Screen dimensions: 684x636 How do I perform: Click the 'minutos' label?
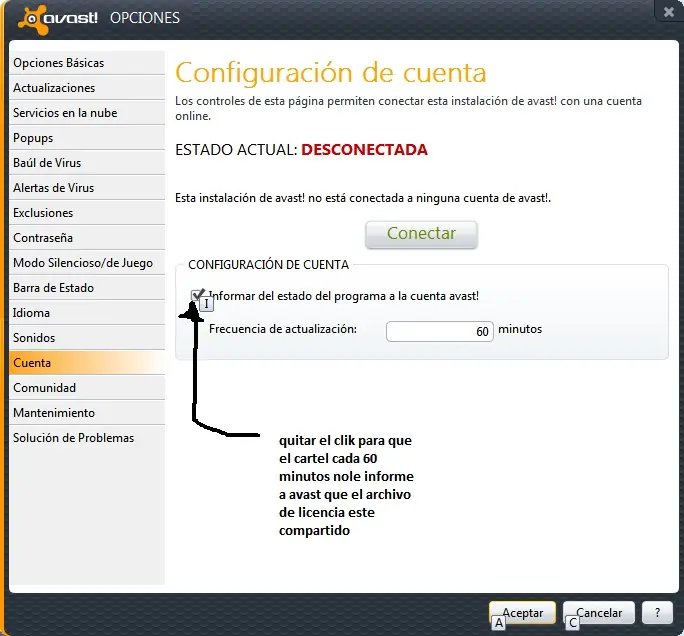click(x=520, y=329)
